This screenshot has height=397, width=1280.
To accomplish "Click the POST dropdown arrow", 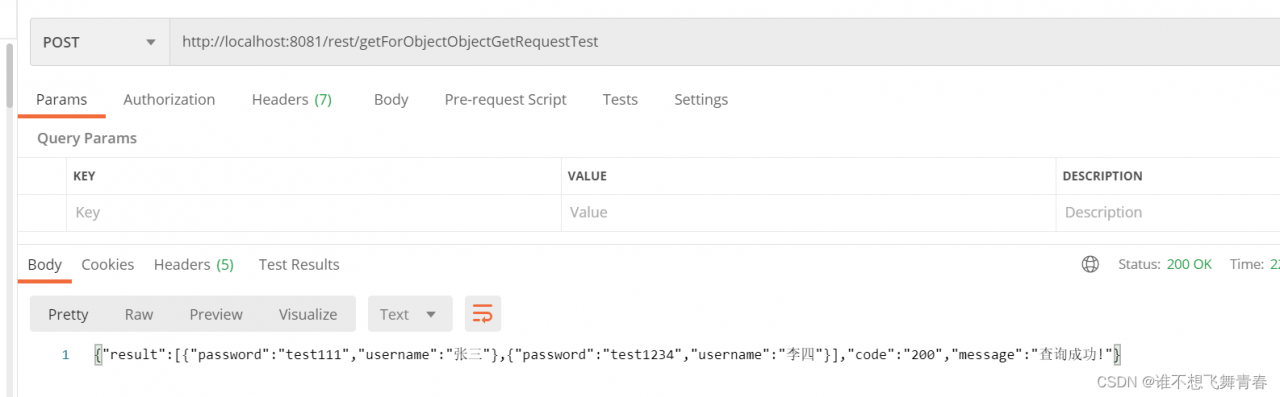I will tap(151, 43).
